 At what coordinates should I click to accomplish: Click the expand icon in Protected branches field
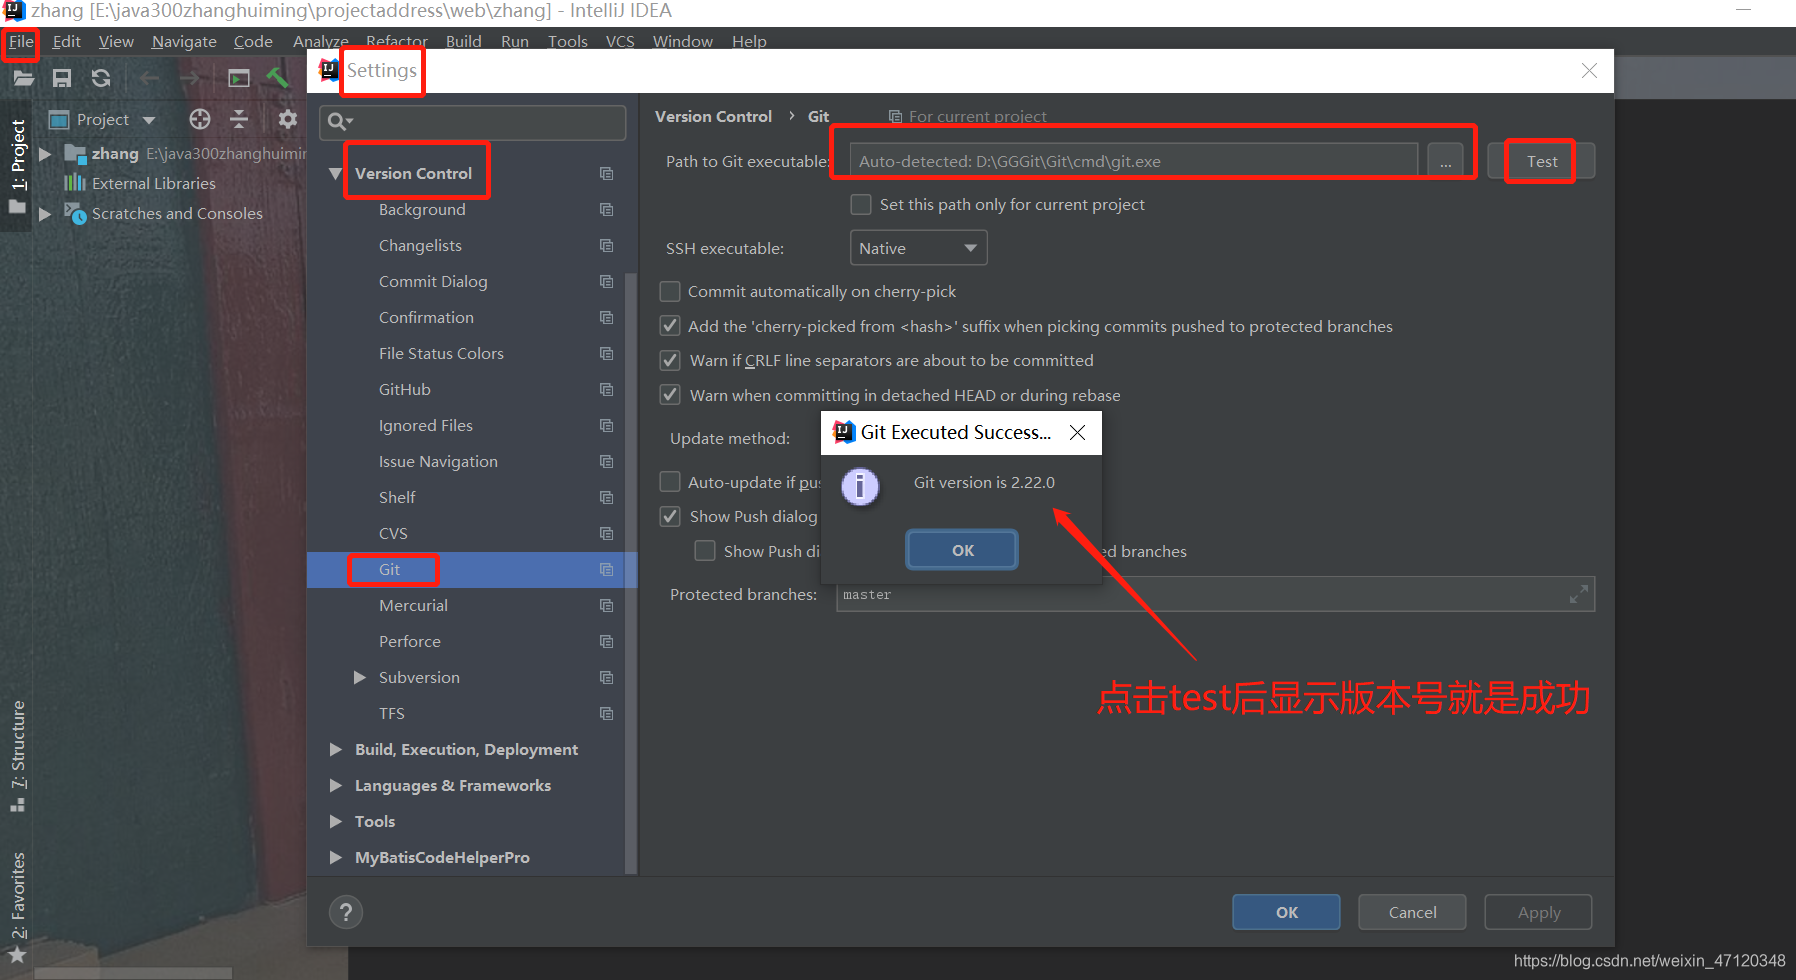click(1579, 594)
